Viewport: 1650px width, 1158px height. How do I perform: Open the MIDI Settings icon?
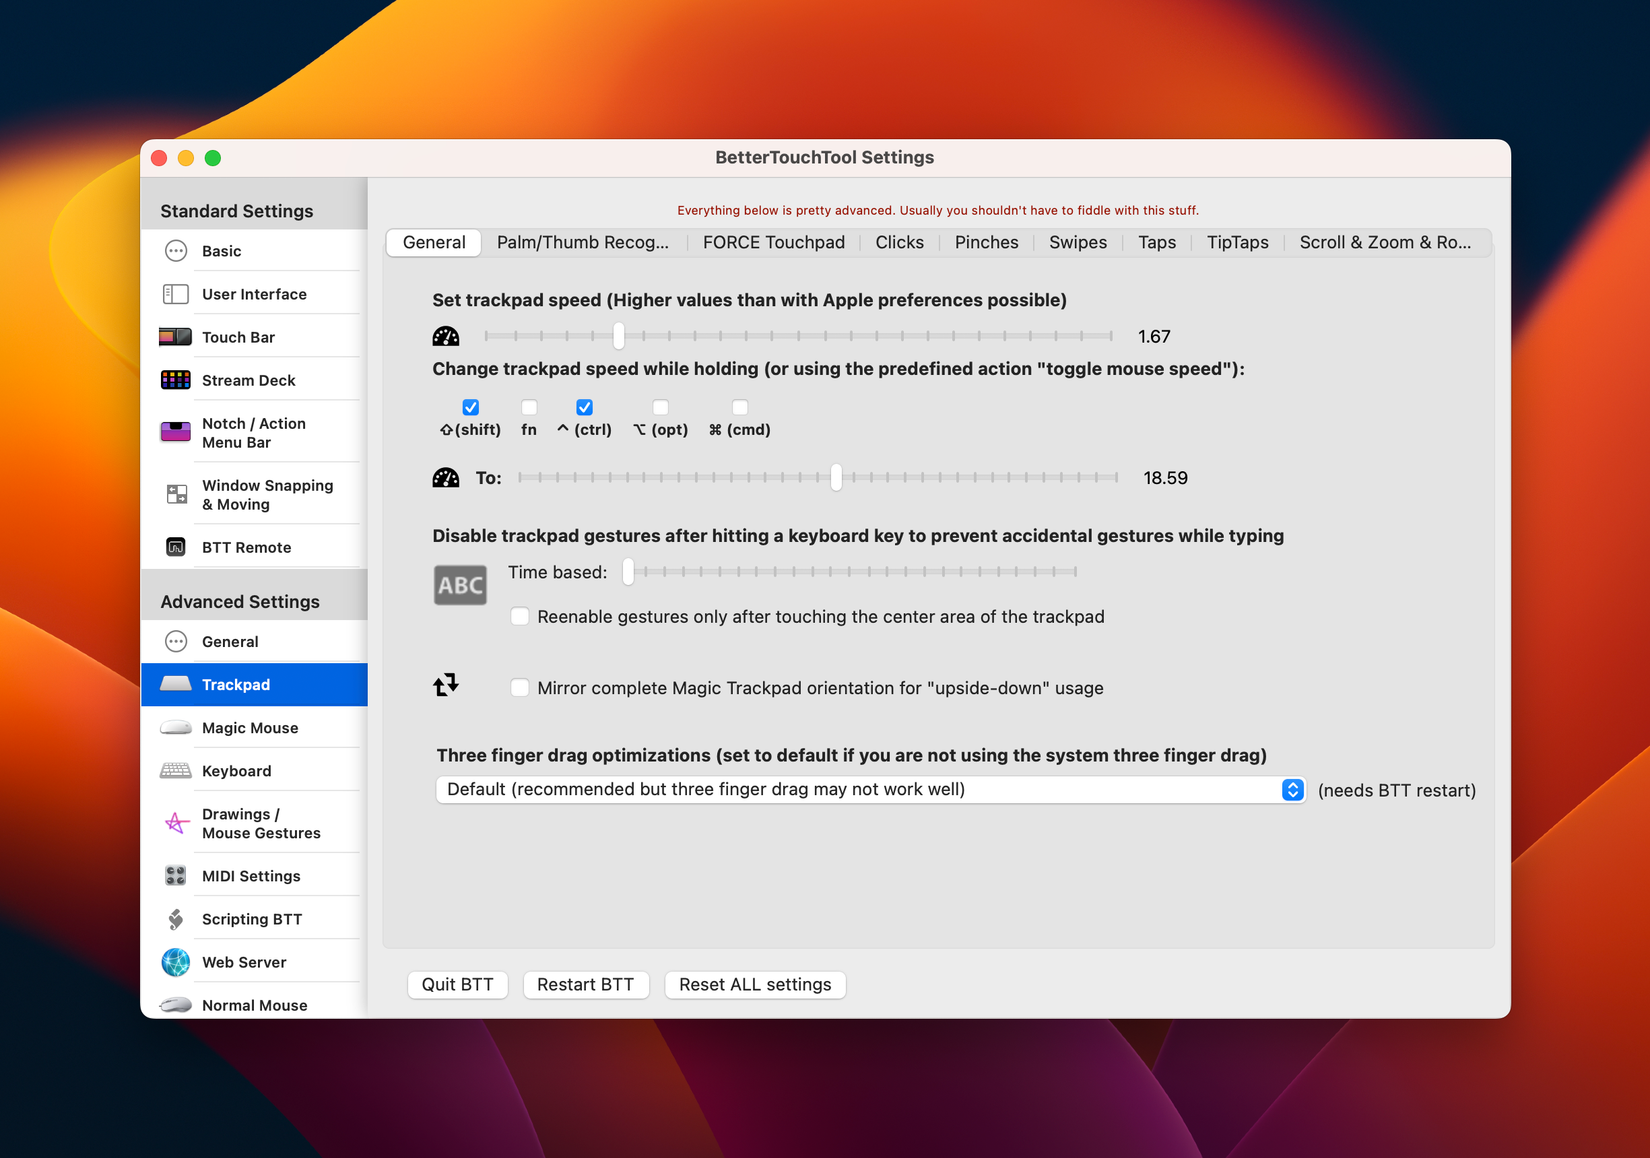pos(176,876)
